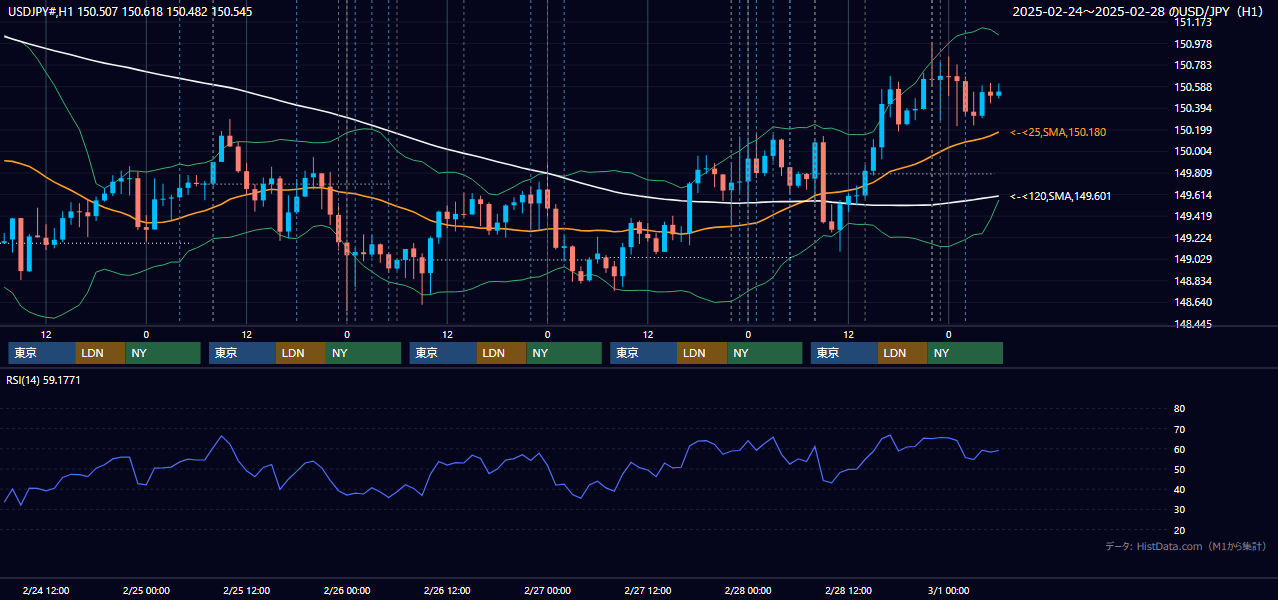The width and height of the screenshot is (1278, 600).
Task: Click the 149.809 price axis label
Action: pyautogui.click(x=1193, y=173)
